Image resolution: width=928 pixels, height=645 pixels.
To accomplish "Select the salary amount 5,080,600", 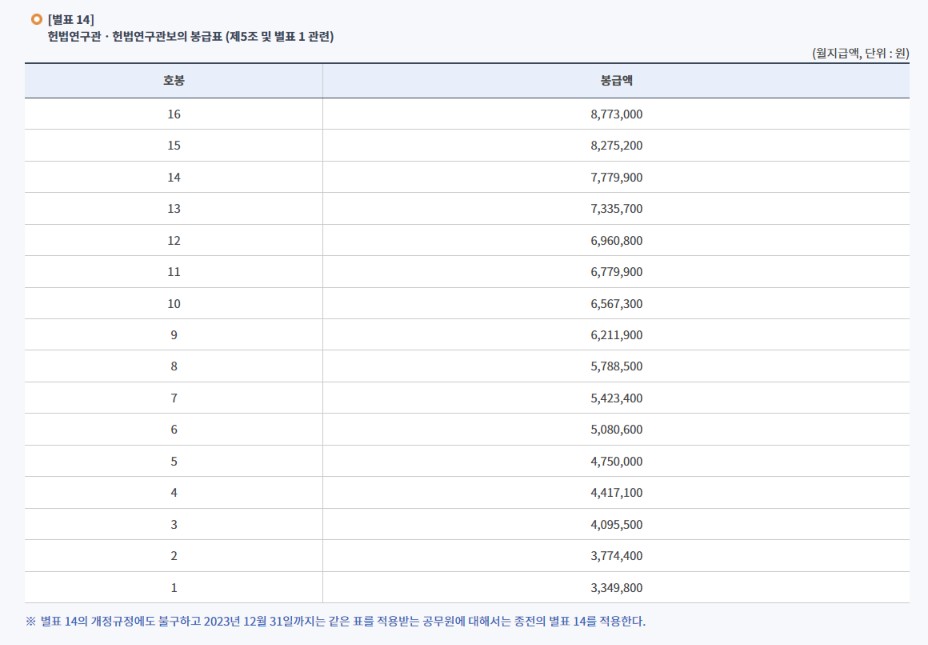I will [x=623, y=429].
